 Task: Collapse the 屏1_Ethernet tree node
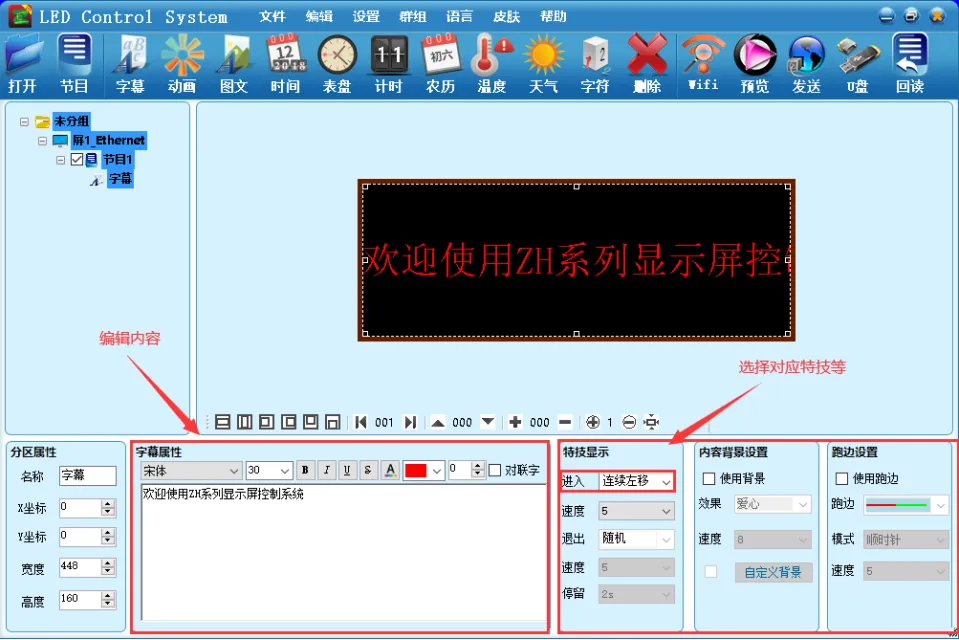pos(42,141)
